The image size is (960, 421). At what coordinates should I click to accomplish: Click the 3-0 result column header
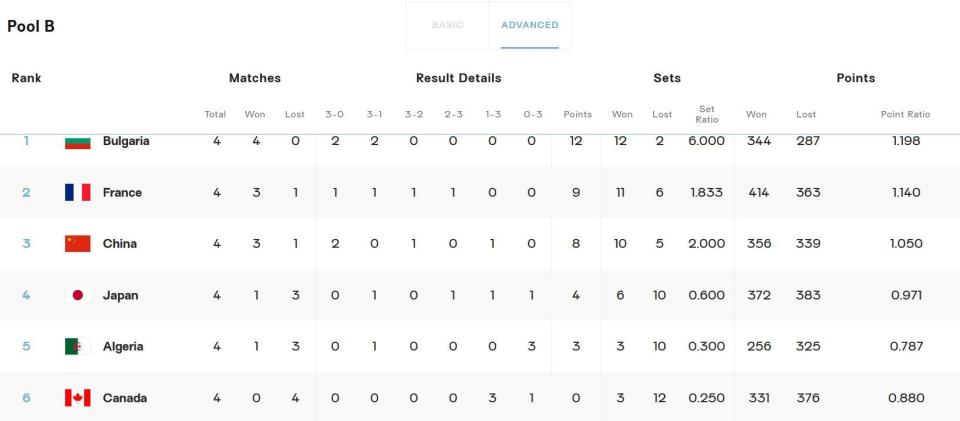pos(334,114)
